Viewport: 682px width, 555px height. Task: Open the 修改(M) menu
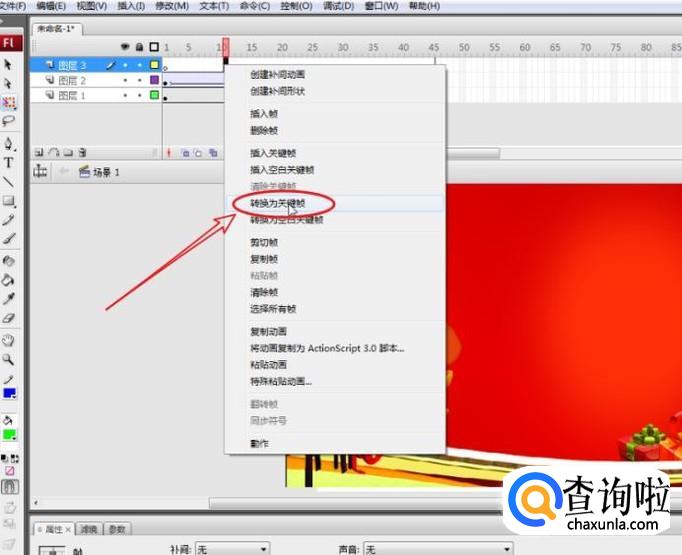(x=172, y=6)
